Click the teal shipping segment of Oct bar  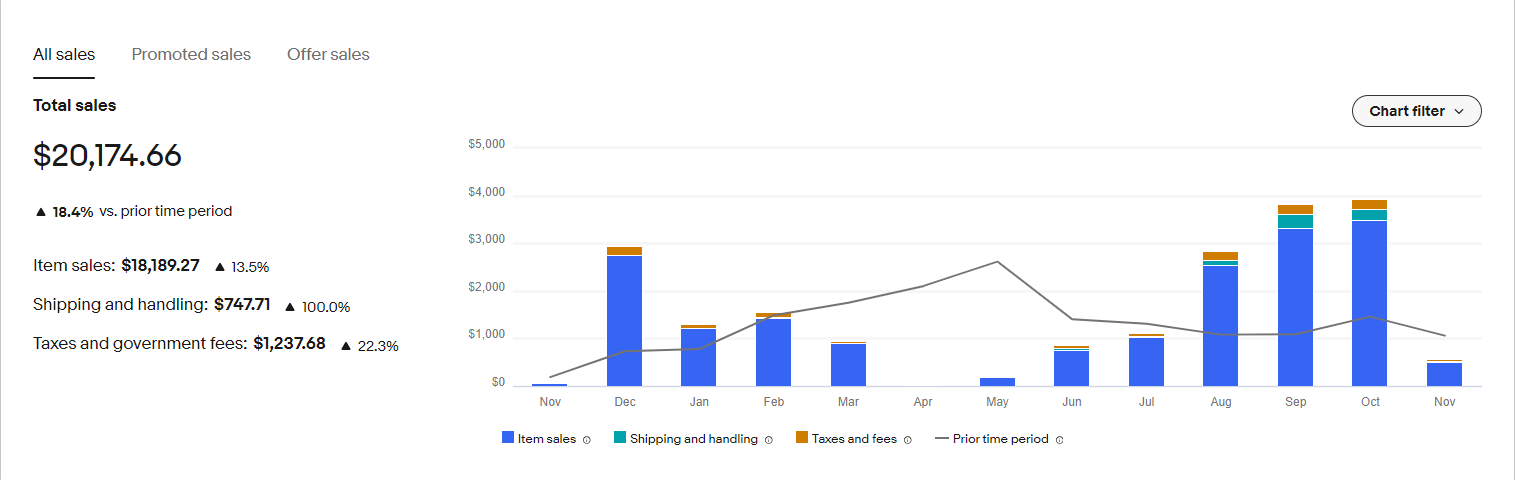(x=1370, y=215)
